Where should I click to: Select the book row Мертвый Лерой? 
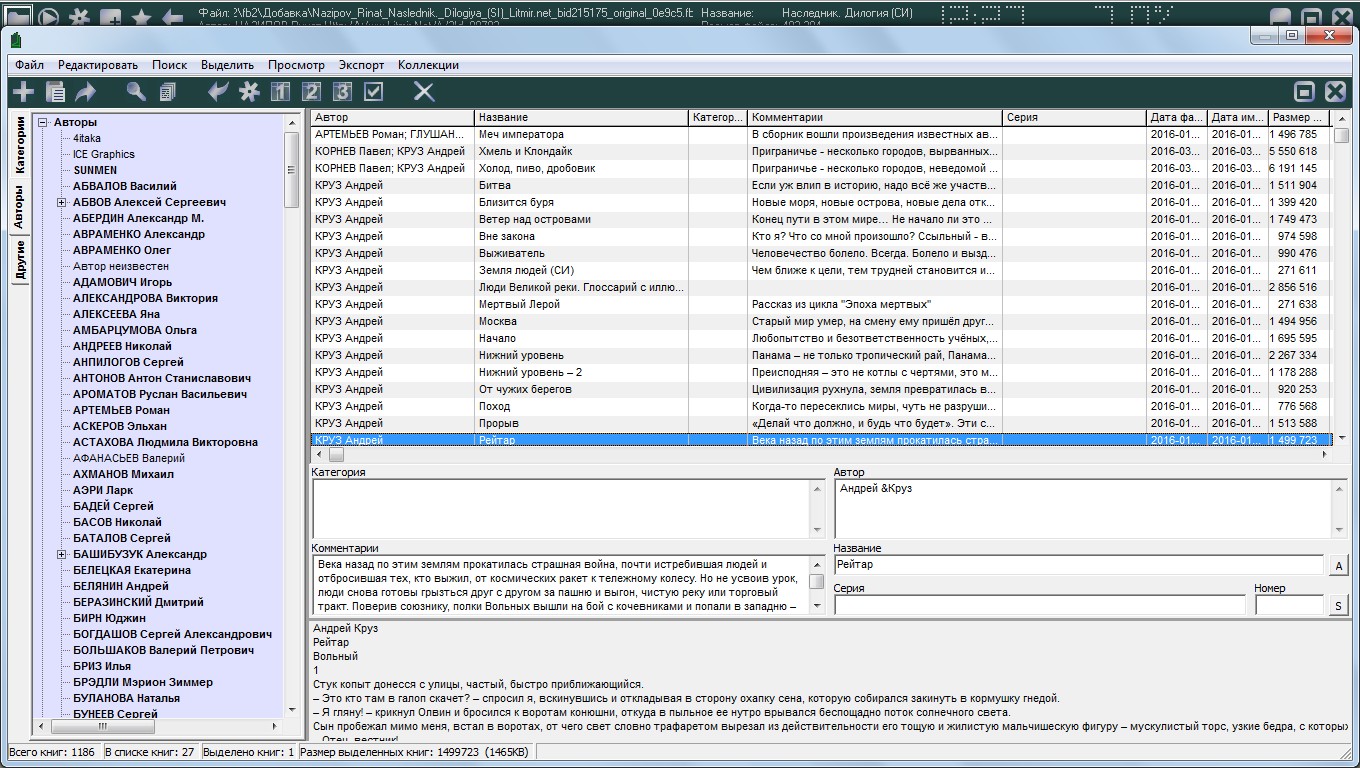point(519,304)
